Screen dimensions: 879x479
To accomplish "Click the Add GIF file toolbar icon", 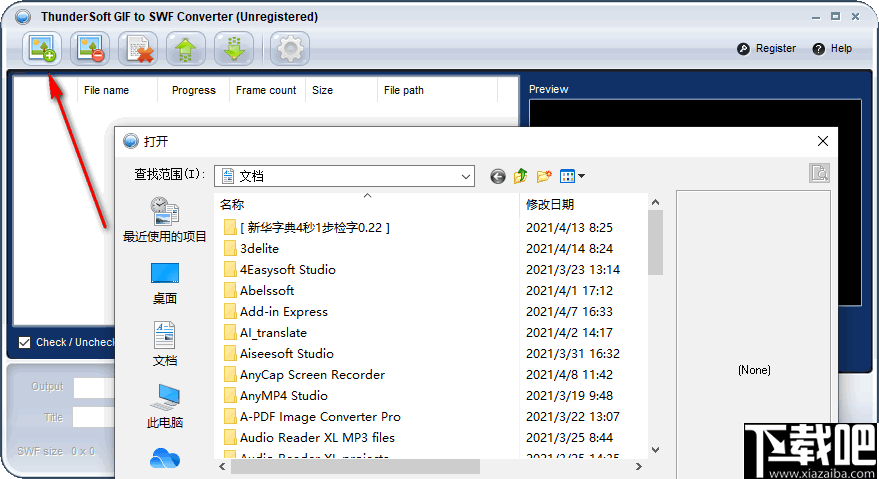I will [42, 48].
